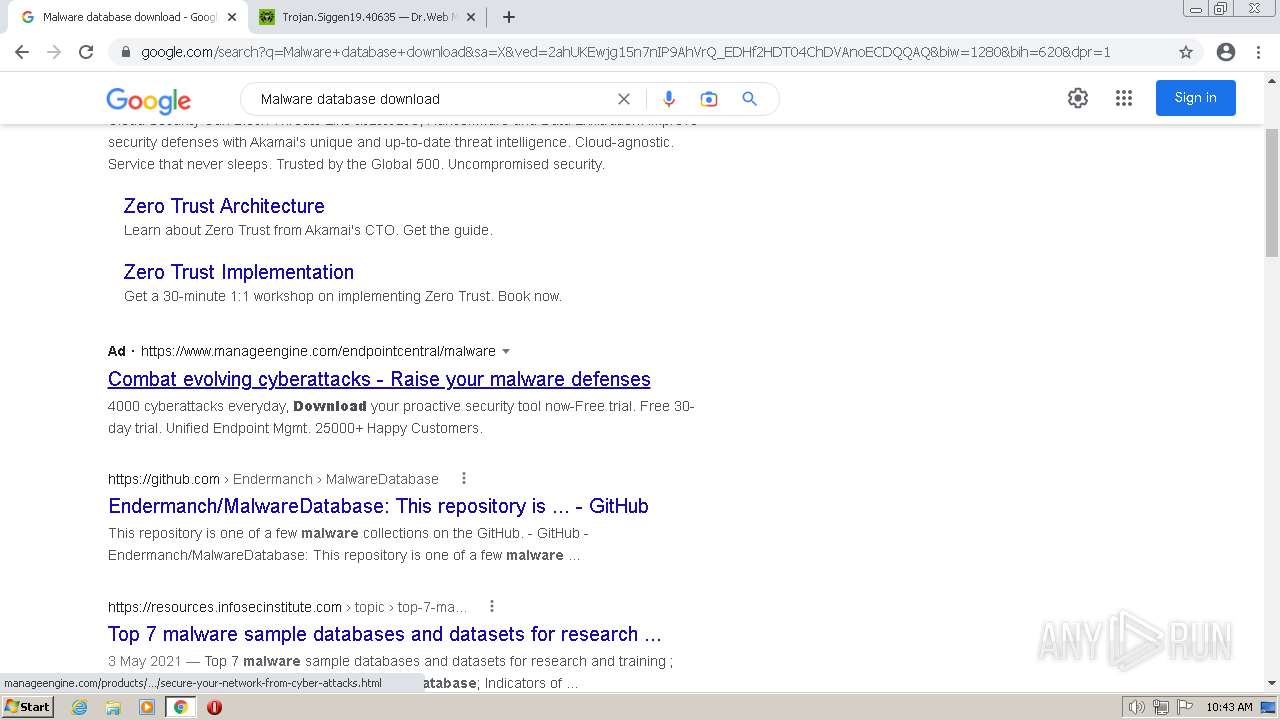This screenshot has width=1280, height=720.
Task: Open the red security icon in taskbar
Action: [214, 707]
